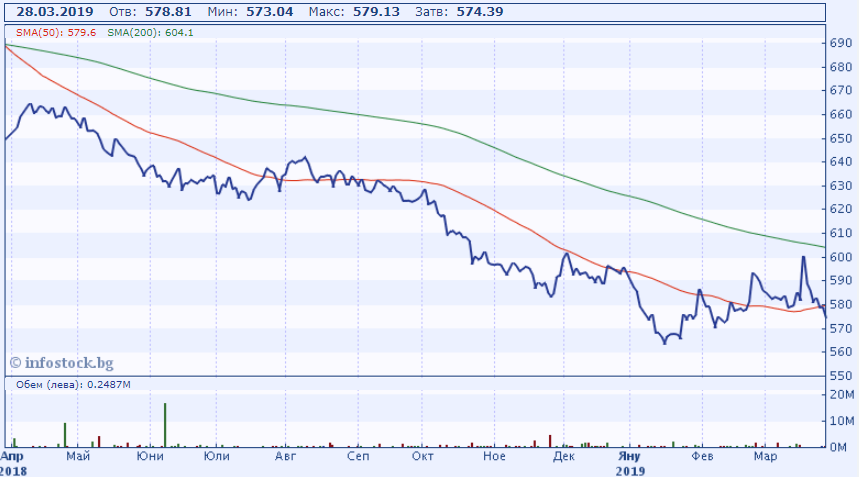
Task: Click the 550 price axis label
Action: point(840,376)
